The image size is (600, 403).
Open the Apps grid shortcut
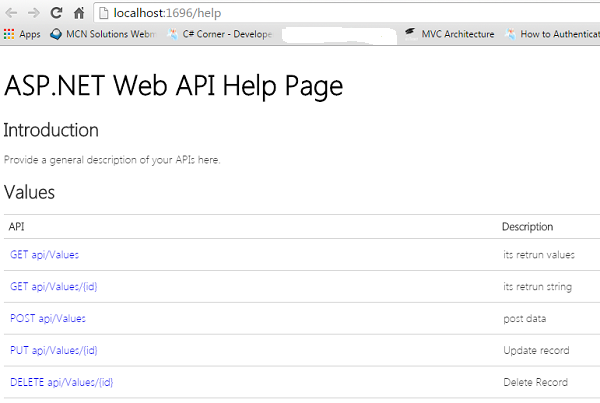coord(22,34)
